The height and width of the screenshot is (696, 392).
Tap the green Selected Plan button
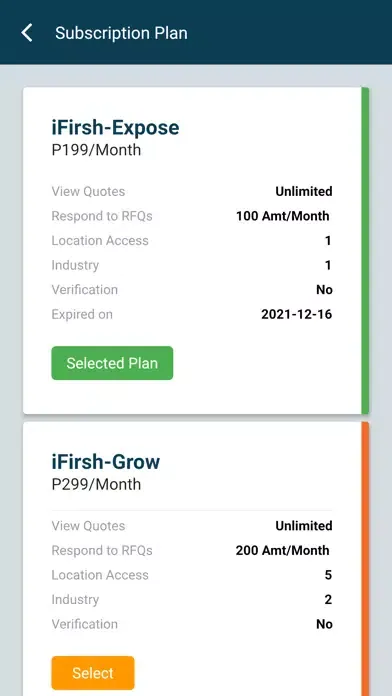[x=112, y=363]
